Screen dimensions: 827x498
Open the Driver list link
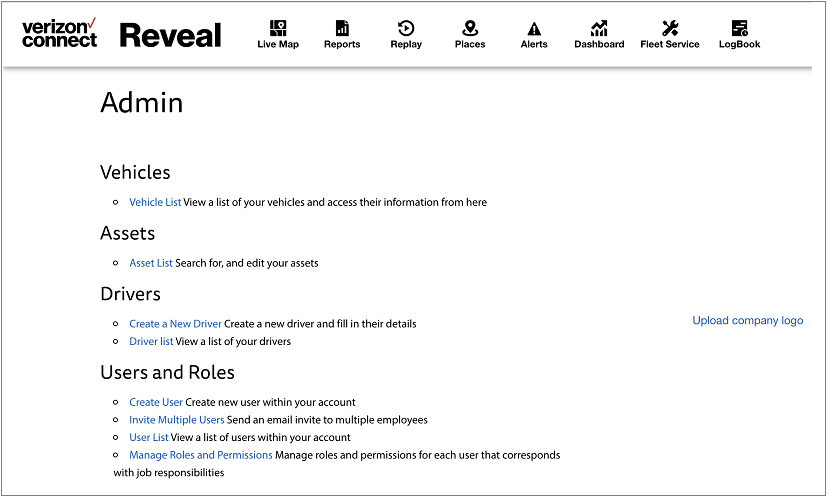pos(151,342)
